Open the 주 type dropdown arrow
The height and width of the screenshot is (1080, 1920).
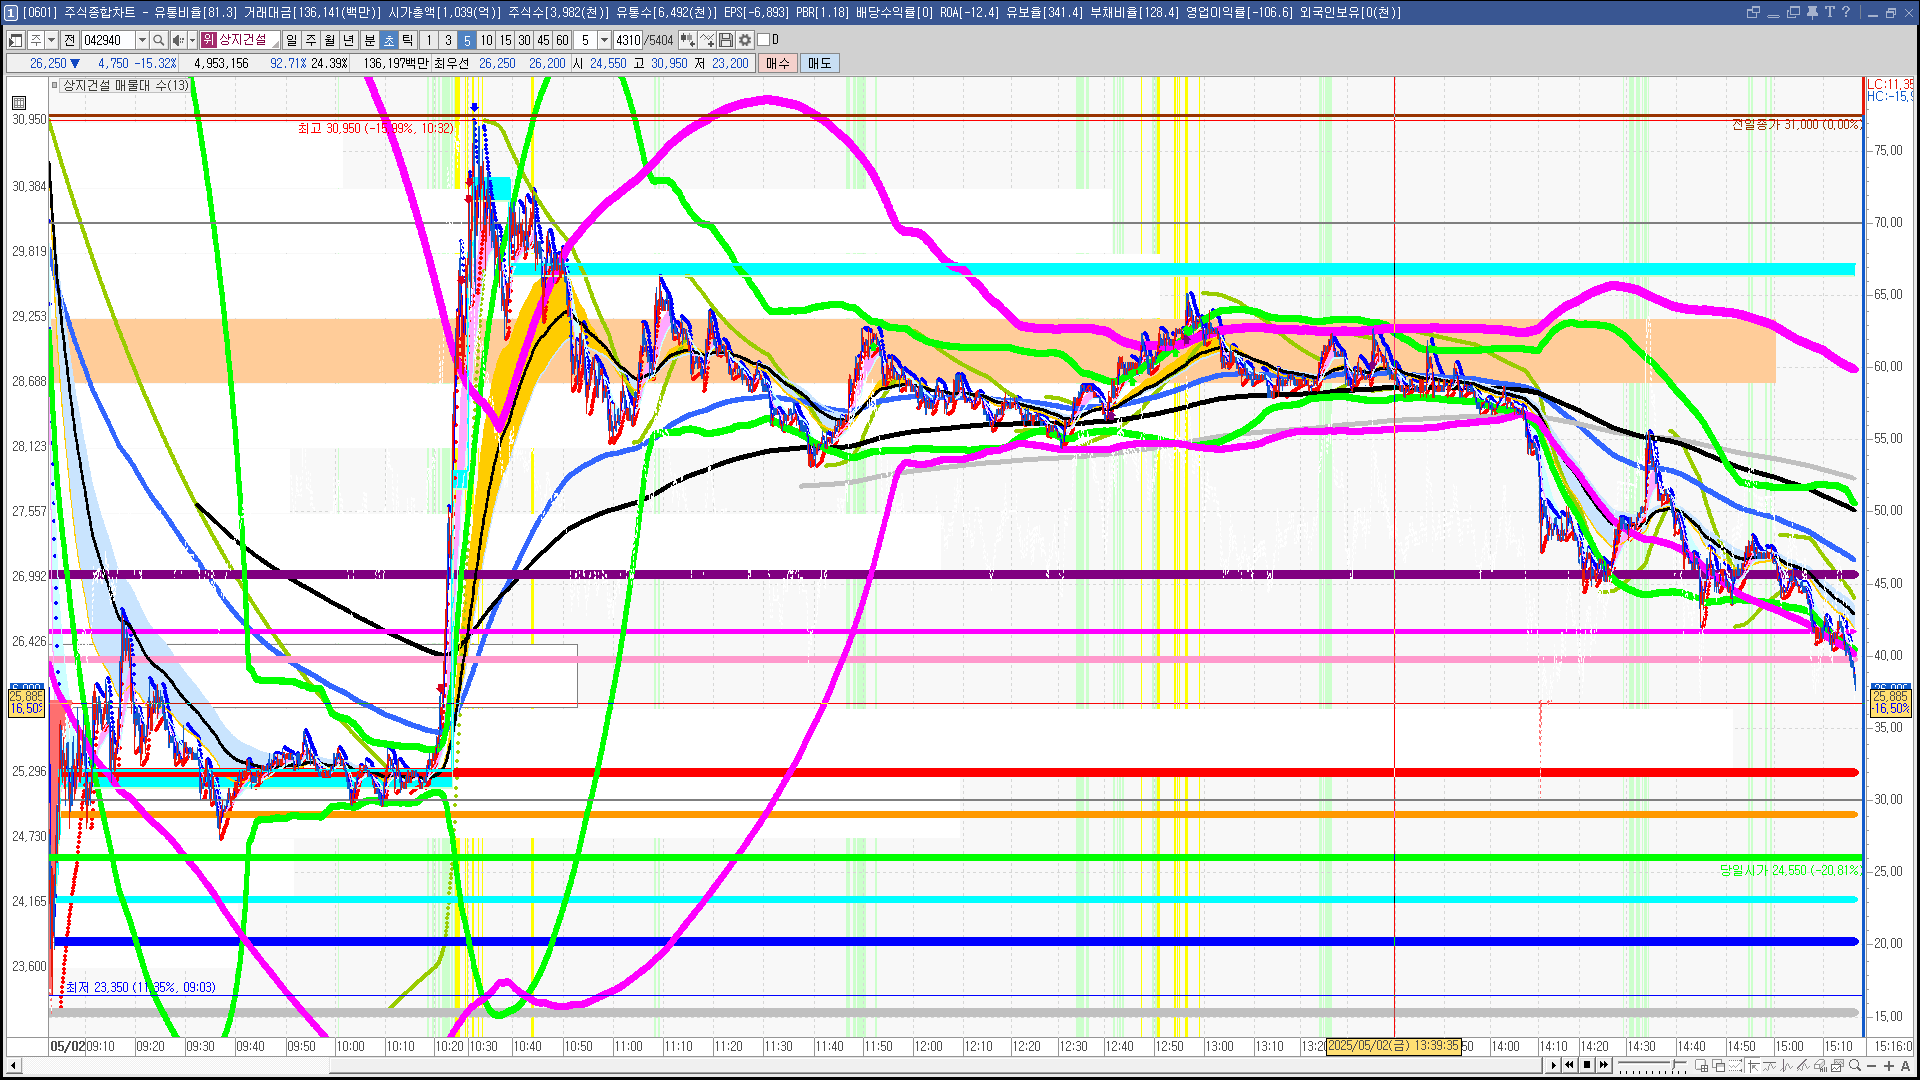pos(51,40)
